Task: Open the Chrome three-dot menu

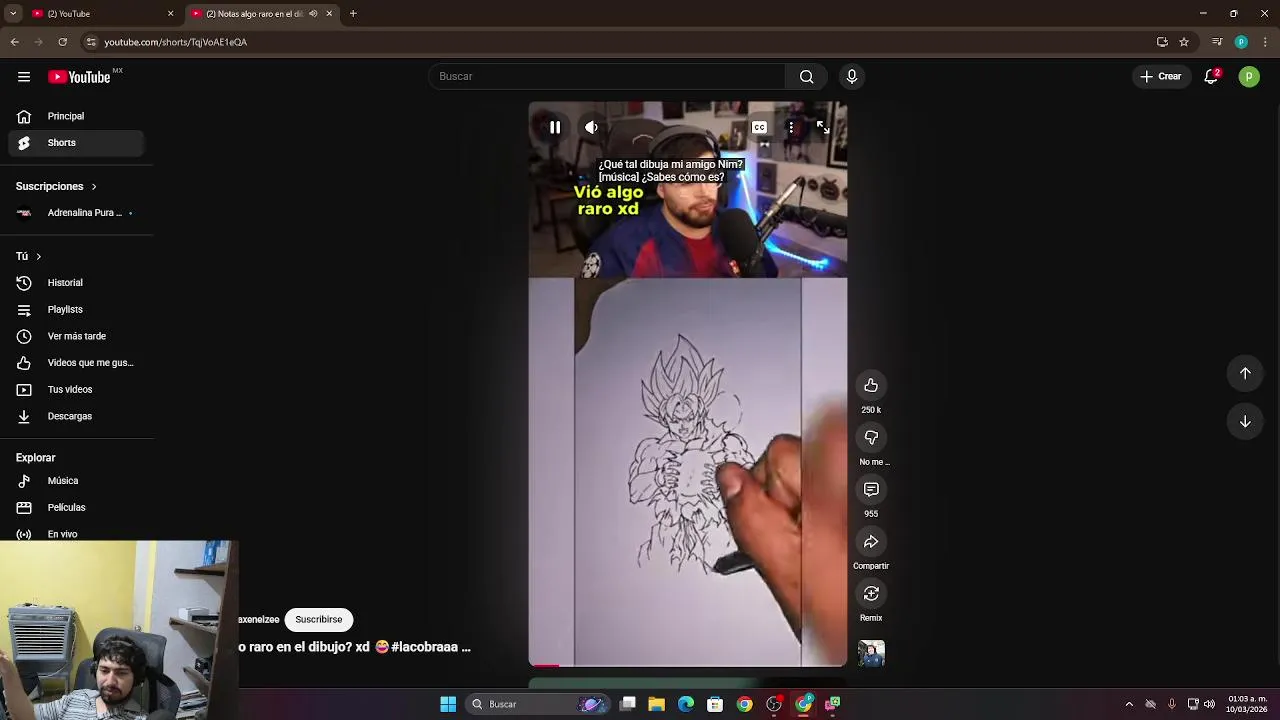Action: click(x=1266, y=42)
